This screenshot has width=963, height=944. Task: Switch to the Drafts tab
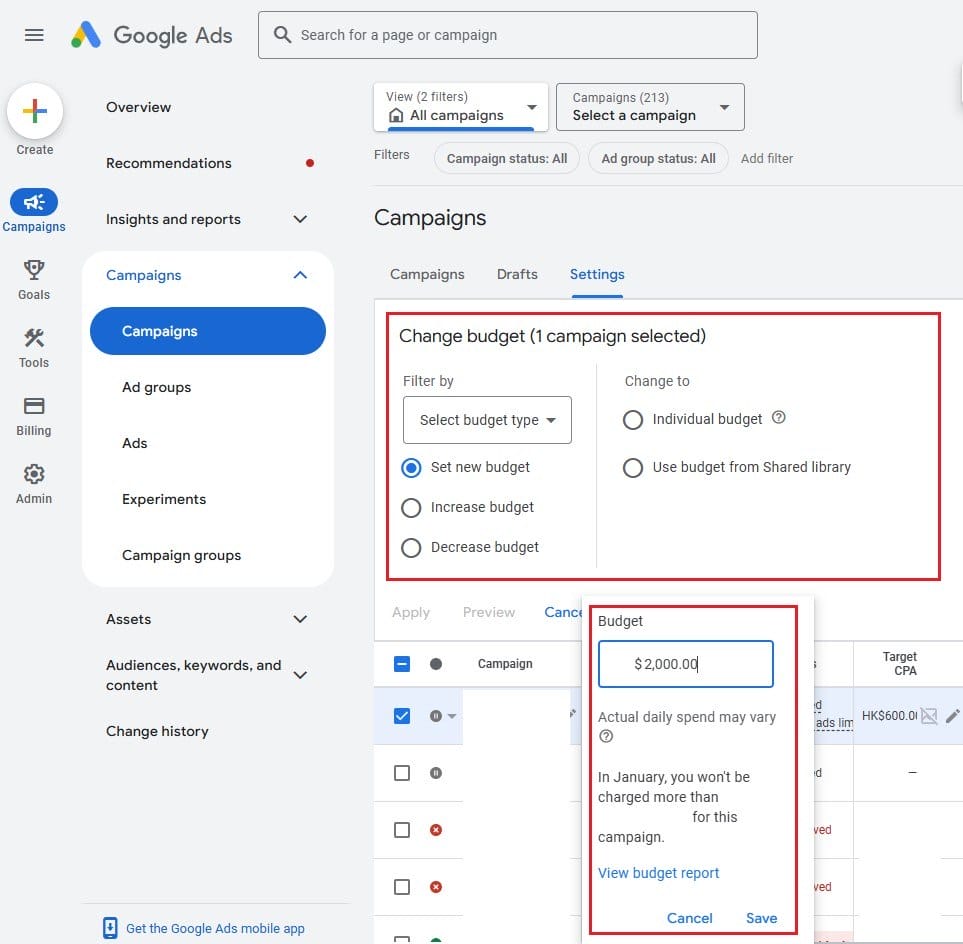pos(517,274)
